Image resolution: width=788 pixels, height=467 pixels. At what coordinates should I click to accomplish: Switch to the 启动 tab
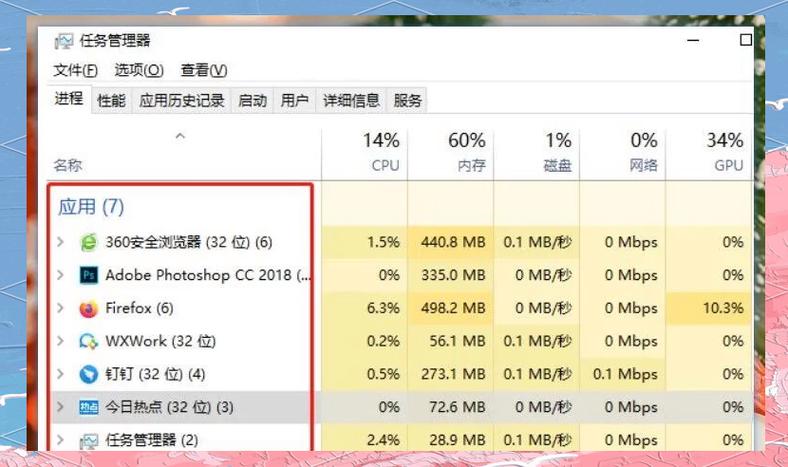(252, 101)
